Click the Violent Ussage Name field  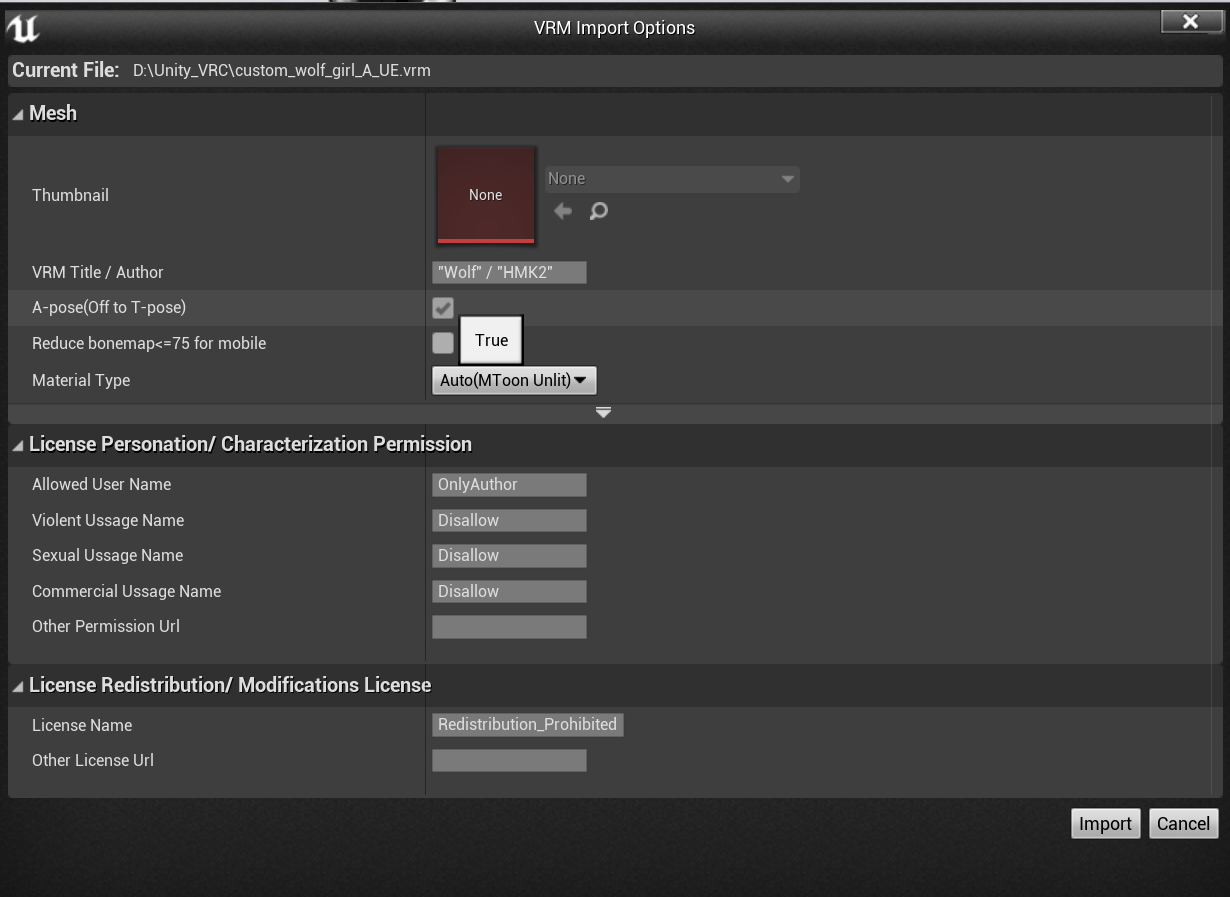tap(509, 520)
